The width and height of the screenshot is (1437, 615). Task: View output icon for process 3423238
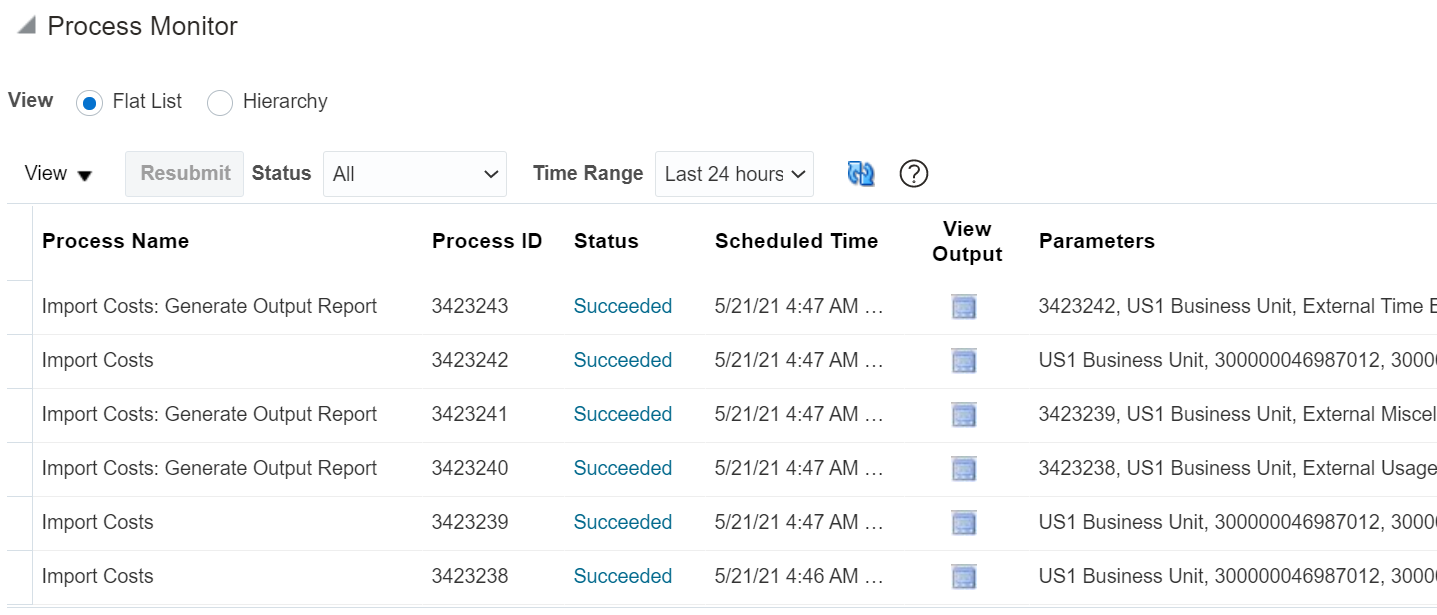tap(964, 577)
